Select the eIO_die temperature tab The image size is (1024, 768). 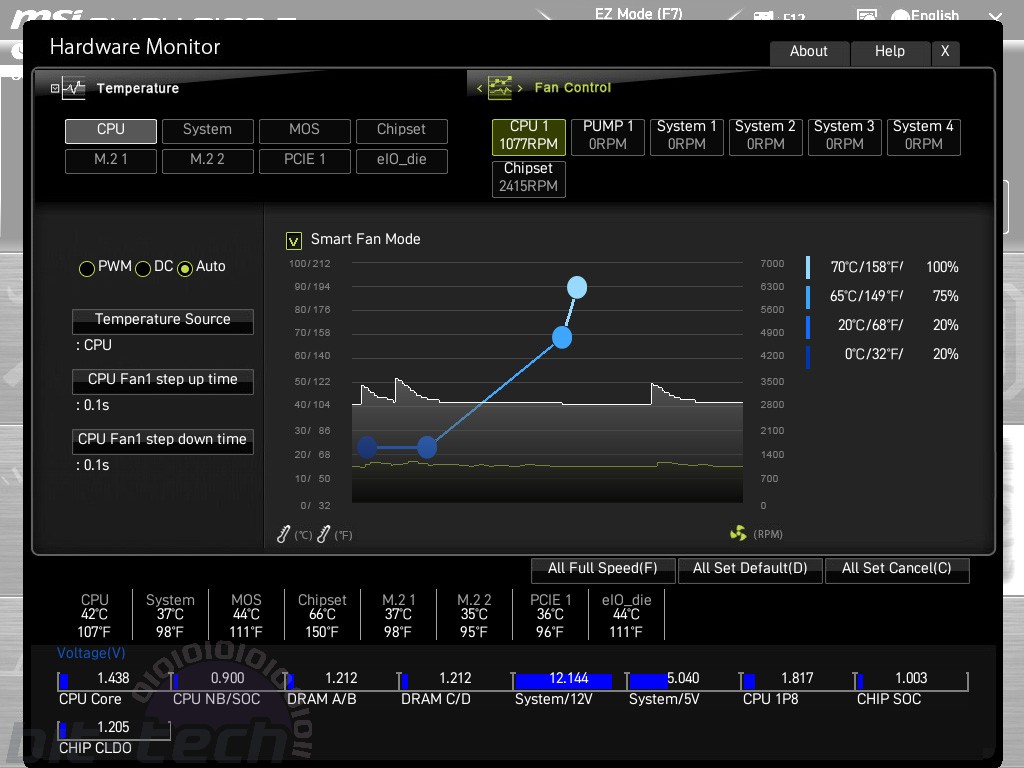pyautogui.click(x=402, y=161)
